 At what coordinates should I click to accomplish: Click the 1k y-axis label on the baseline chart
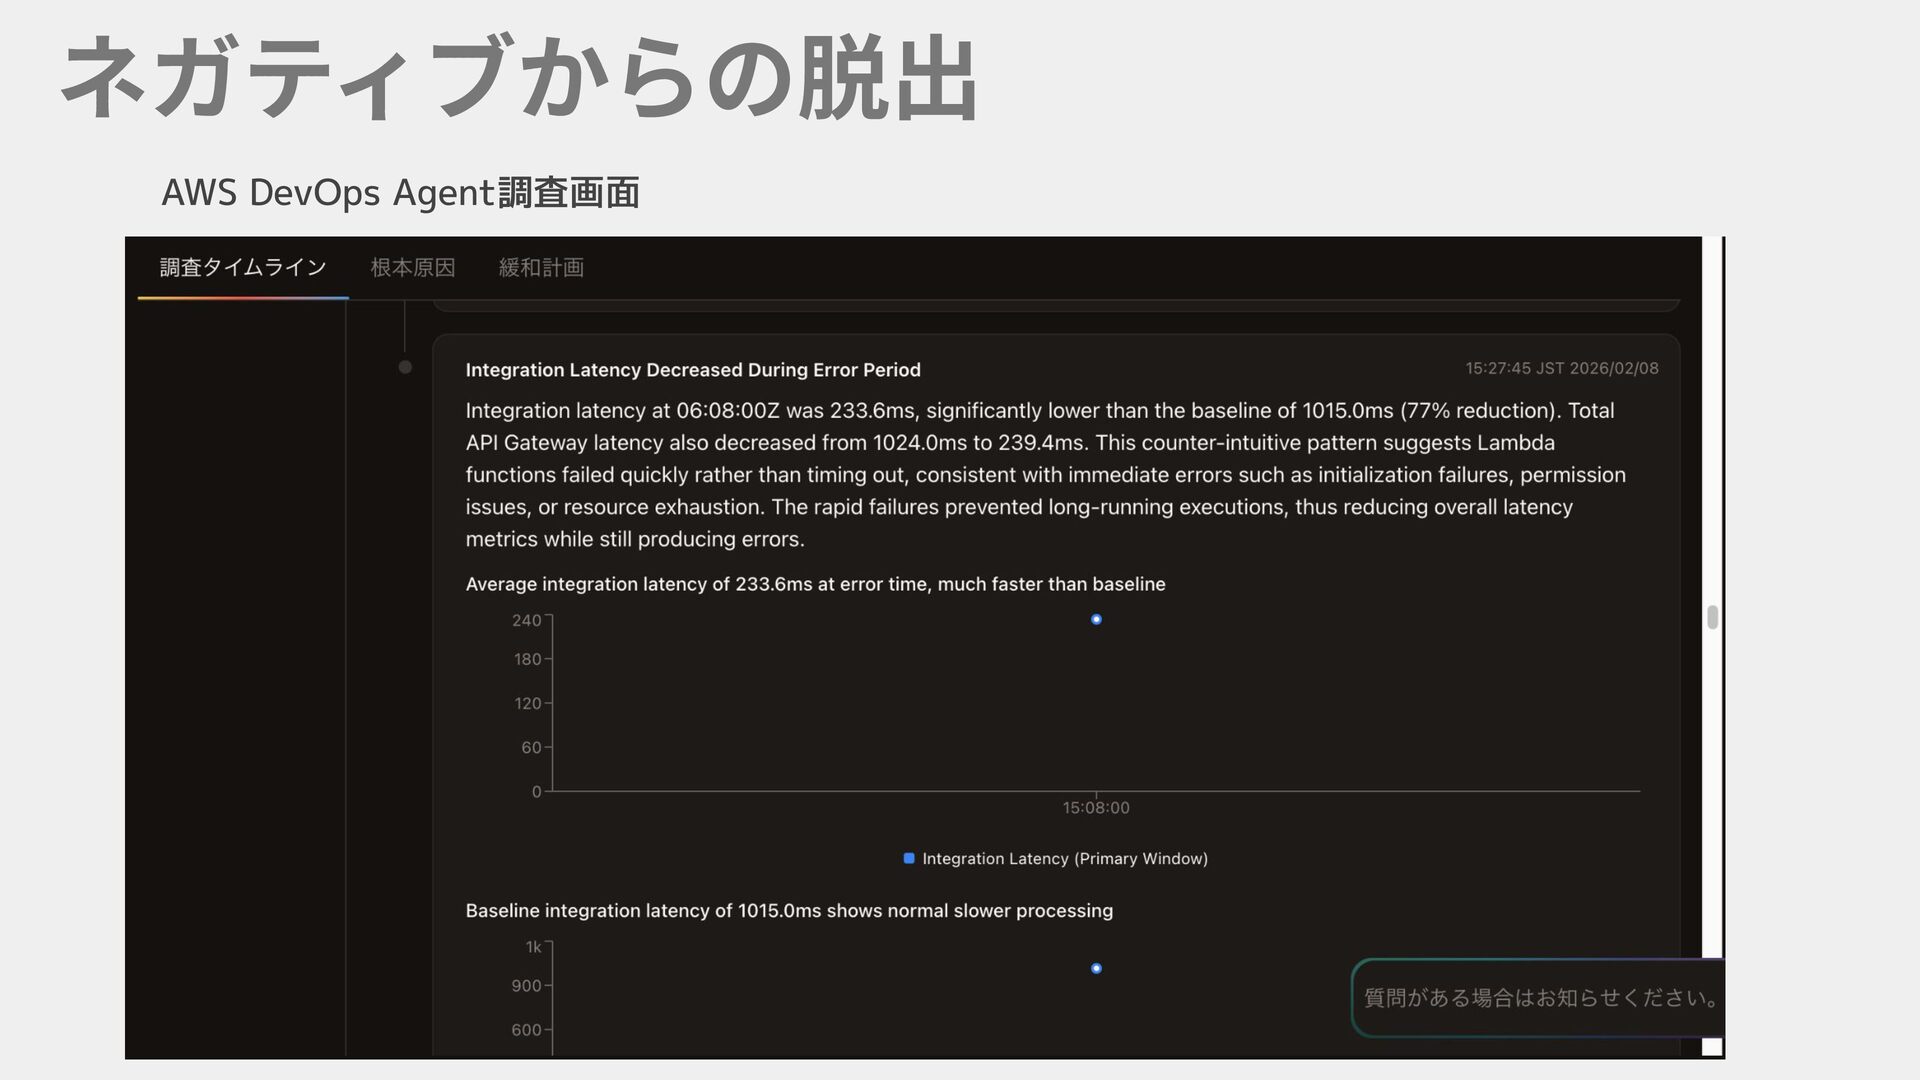(x=533, y=947)
